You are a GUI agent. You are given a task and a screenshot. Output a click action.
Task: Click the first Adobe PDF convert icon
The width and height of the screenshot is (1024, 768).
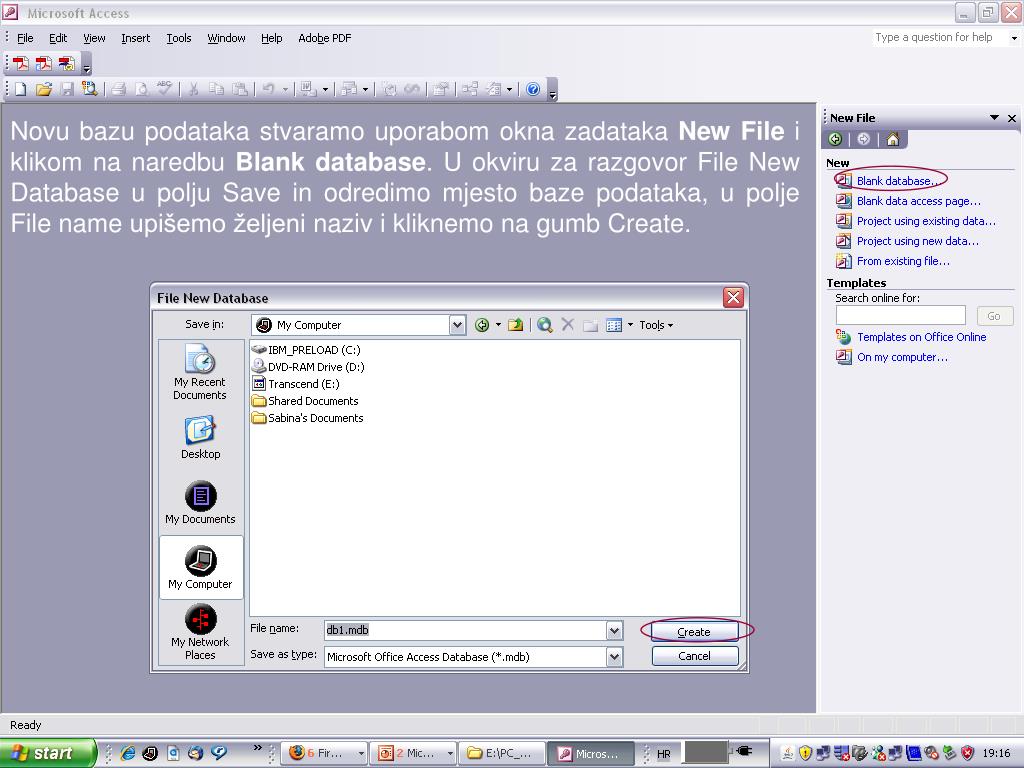pyautogui.click(x=20, y=63)
